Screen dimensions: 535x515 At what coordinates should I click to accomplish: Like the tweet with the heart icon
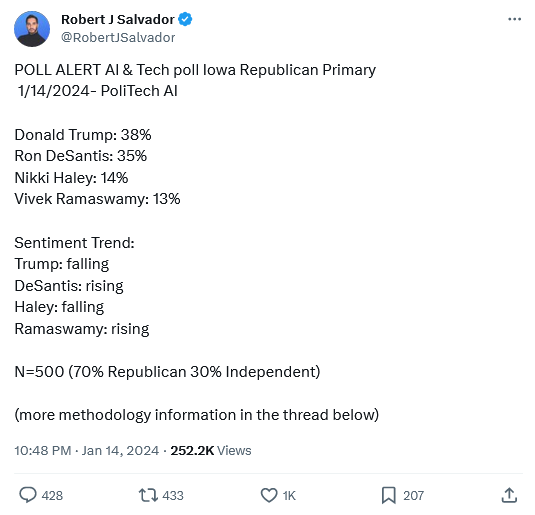coord(269,495)
